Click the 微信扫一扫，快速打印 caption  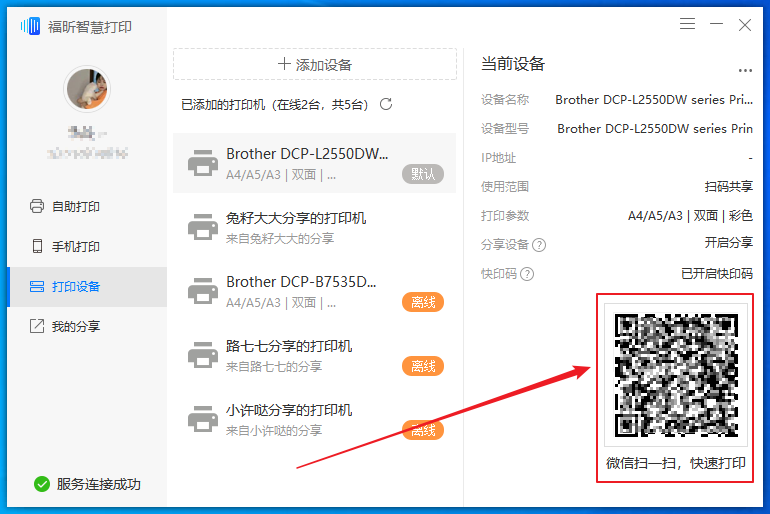676,463
